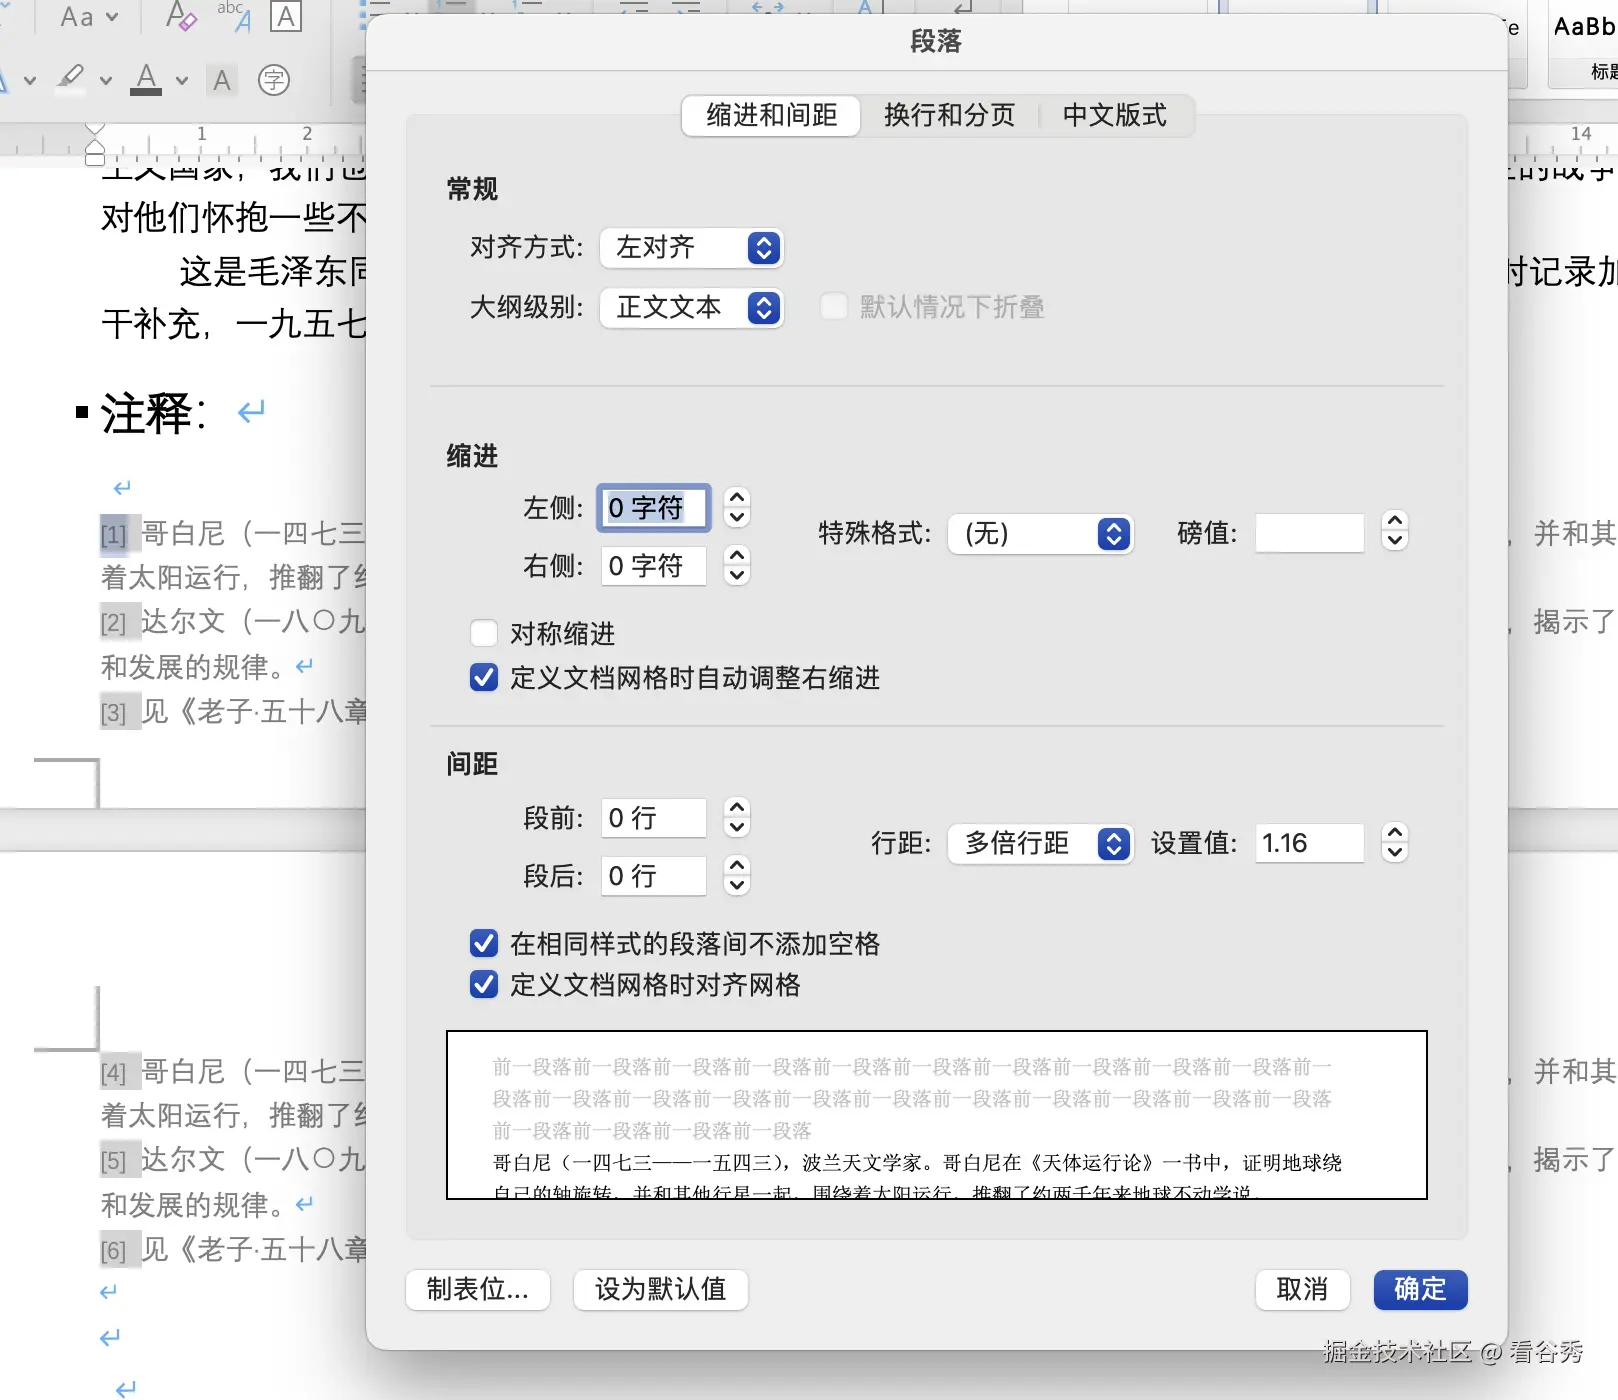The height and width of the screenshot is (1400, 1618).
Task: Open the 行距 line spacing dropdown
Action: tap(1040, 844)
